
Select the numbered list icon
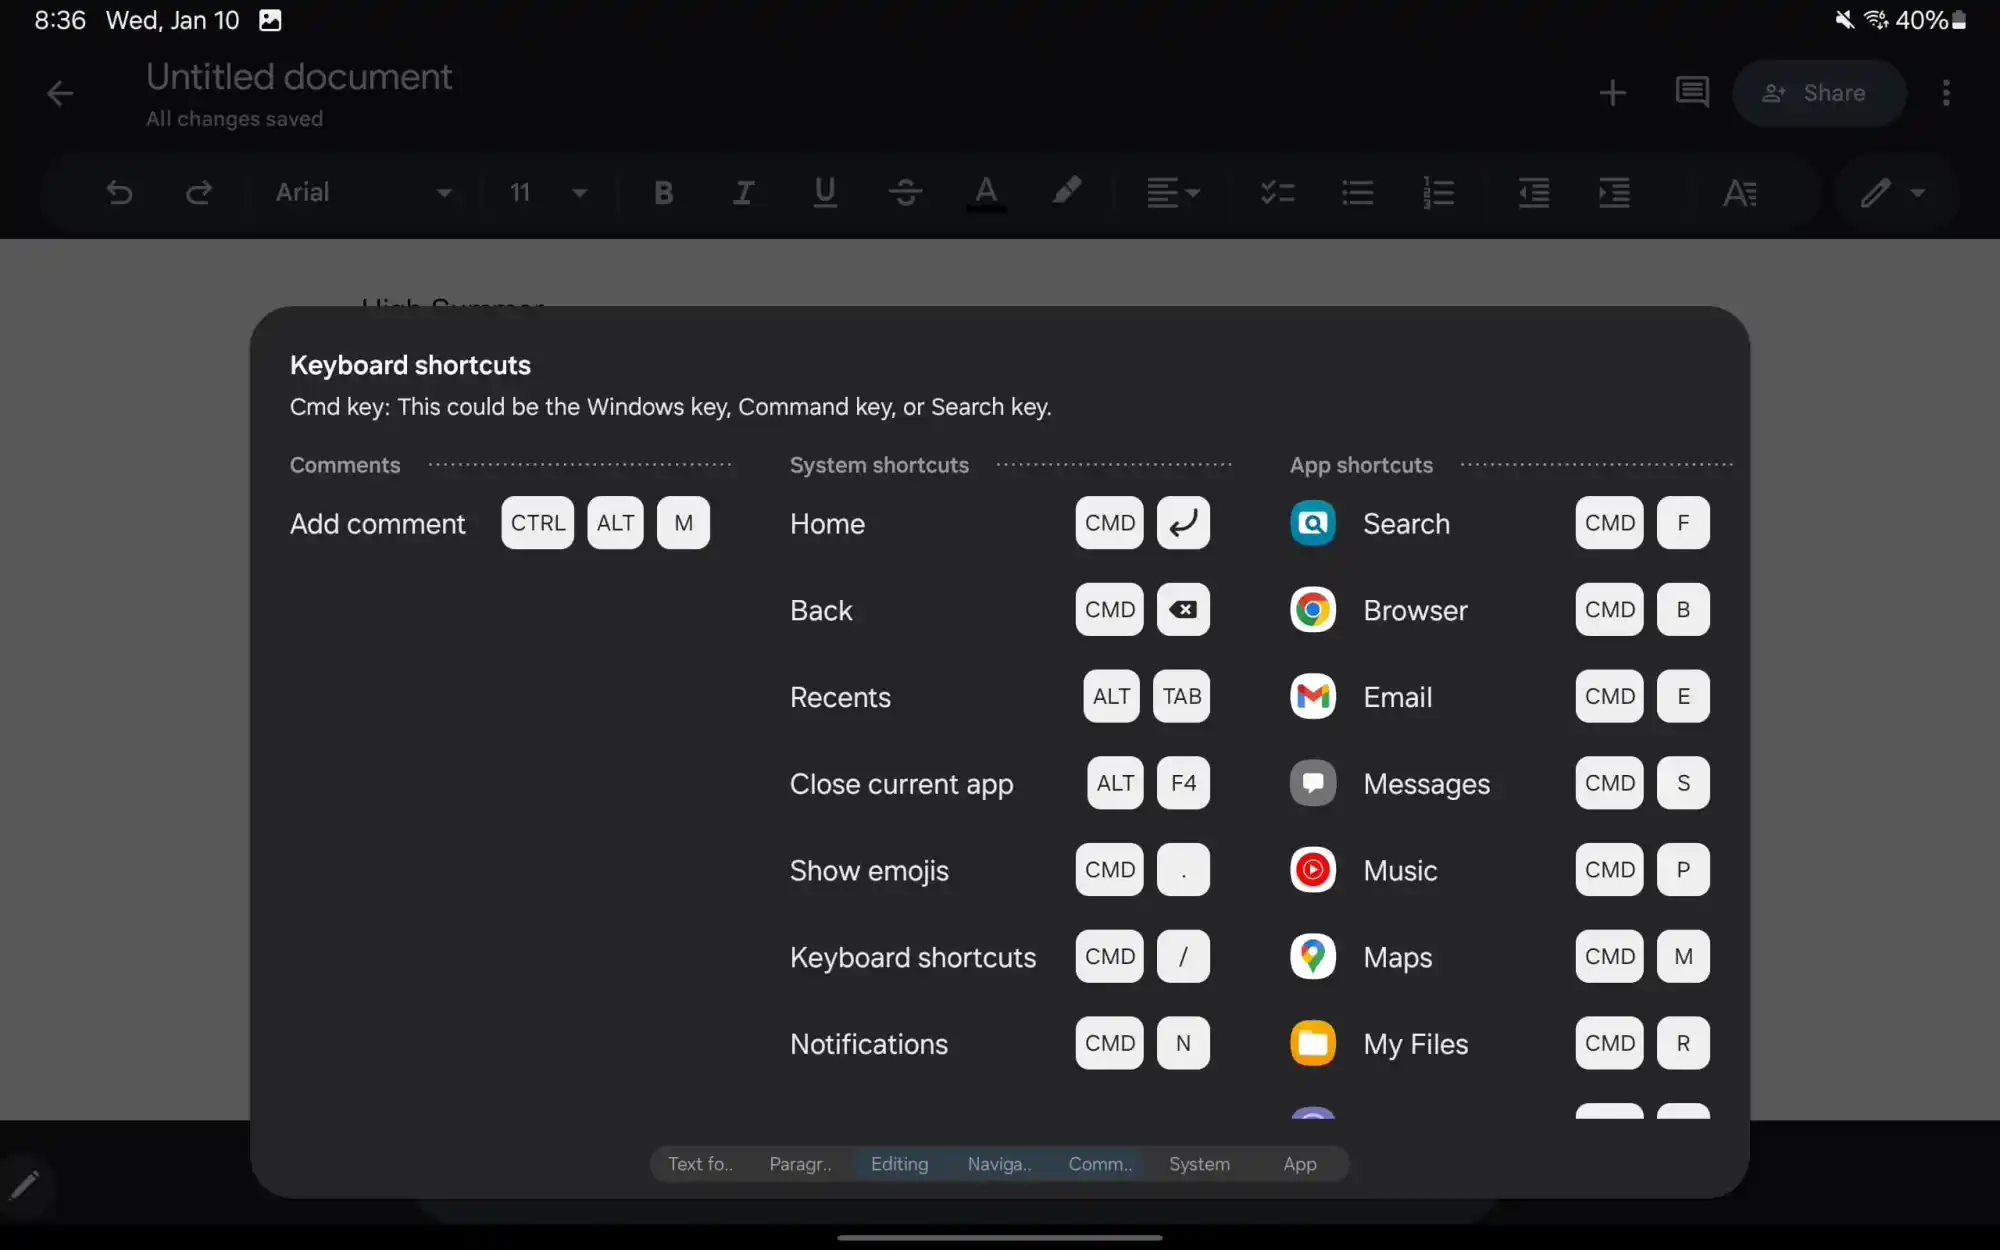1436,192
